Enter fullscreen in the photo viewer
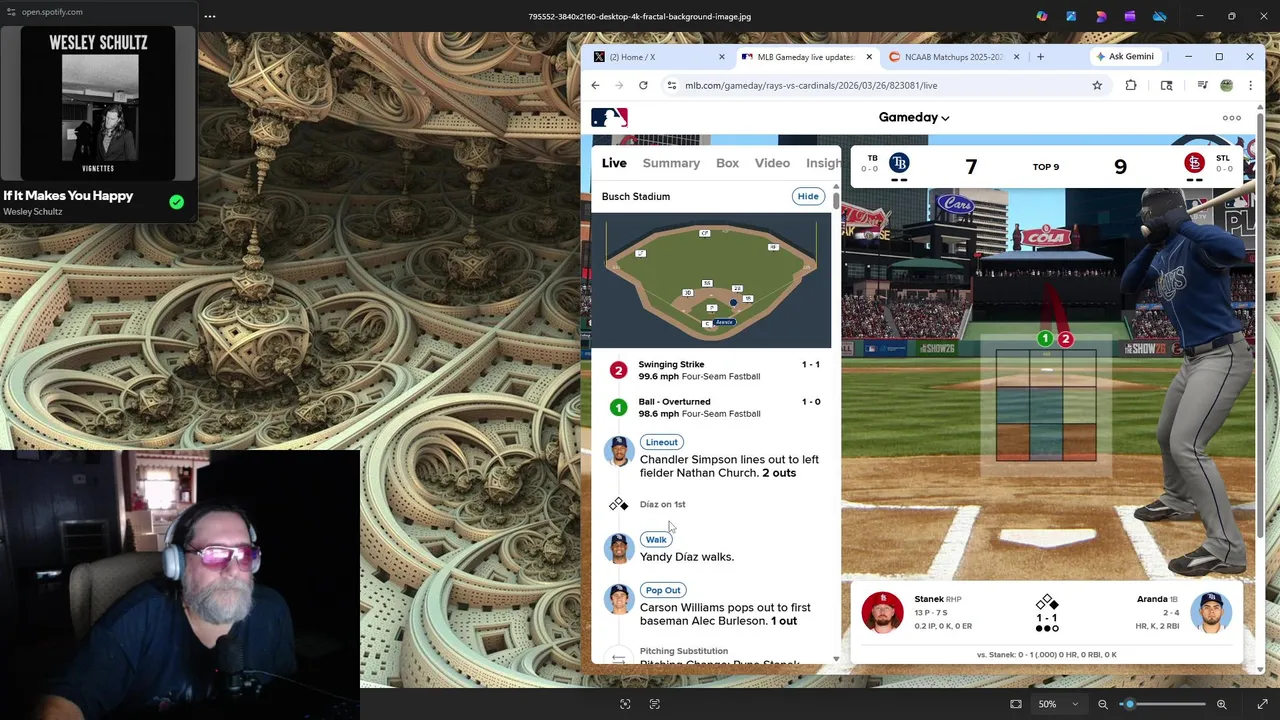 pyautogui.click(x=1262, y=704)
